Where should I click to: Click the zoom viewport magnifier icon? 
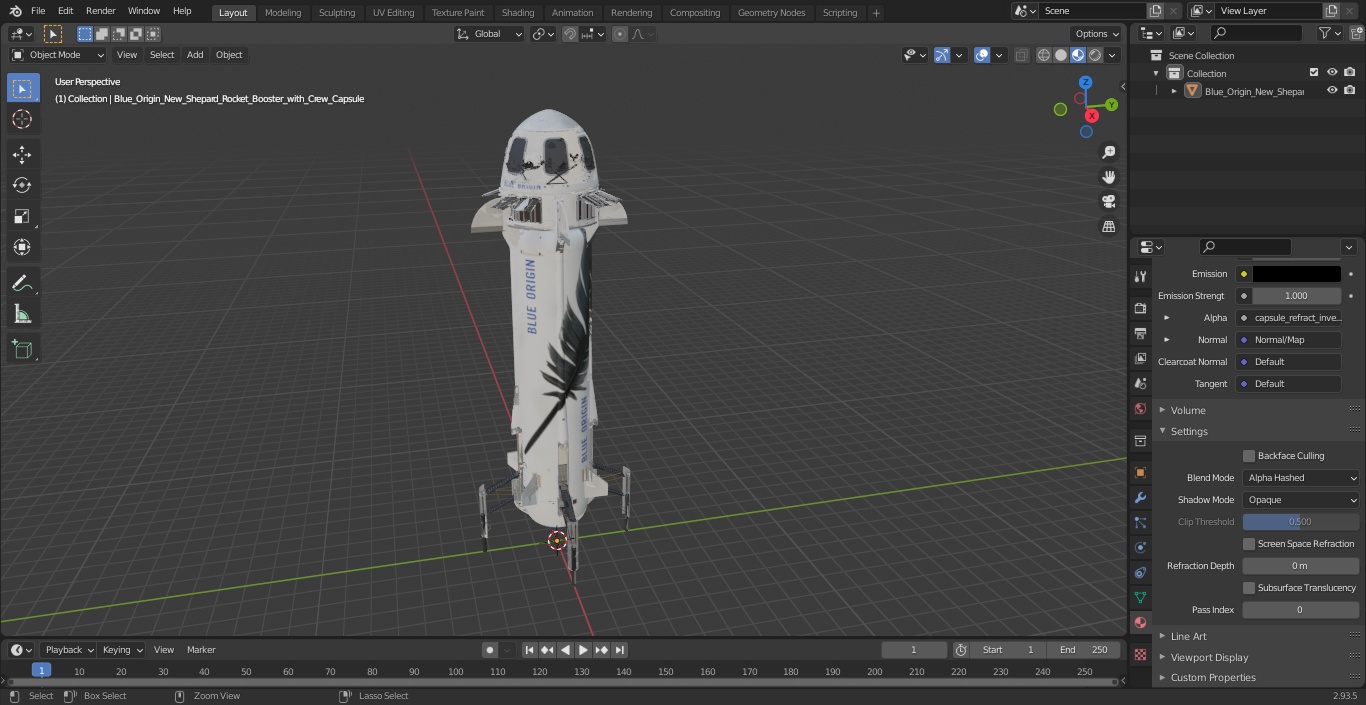(x=1108, y=152)
